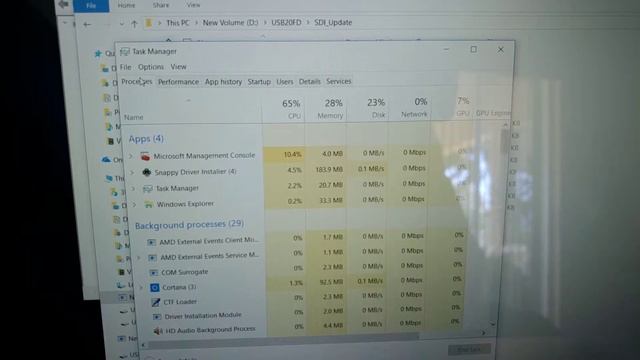Expand the Cortana process group
640x360 pixels.
coord(141,288)
